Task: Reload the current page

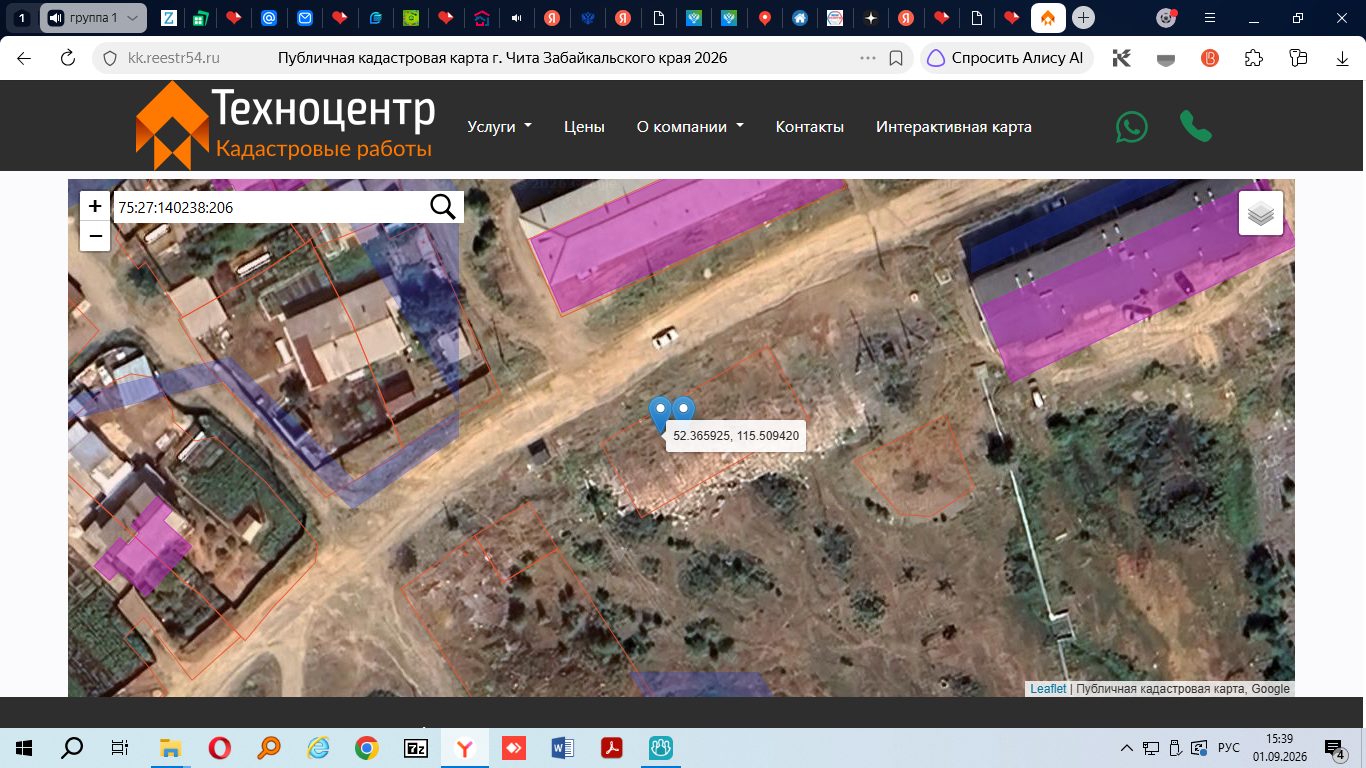Action: click(x=68, y=58)
